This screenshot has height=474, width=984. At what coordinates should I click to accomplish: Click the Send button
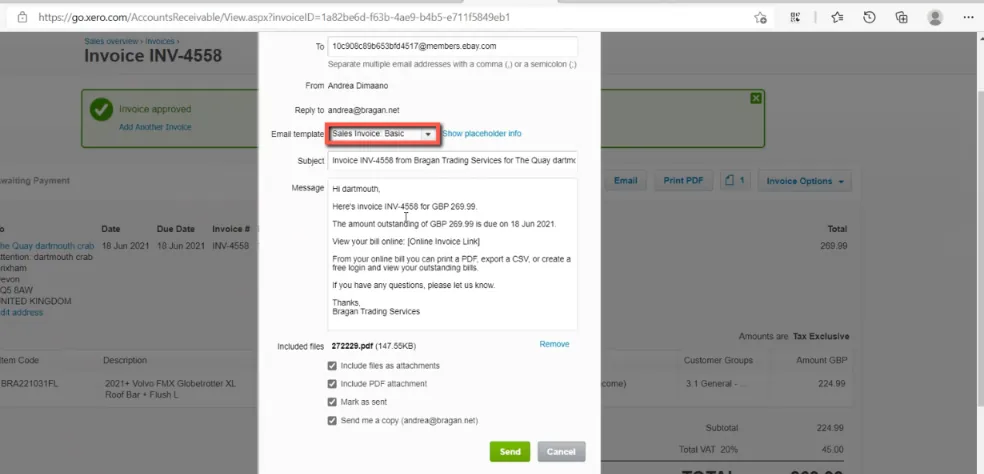[x=510, y=451]
